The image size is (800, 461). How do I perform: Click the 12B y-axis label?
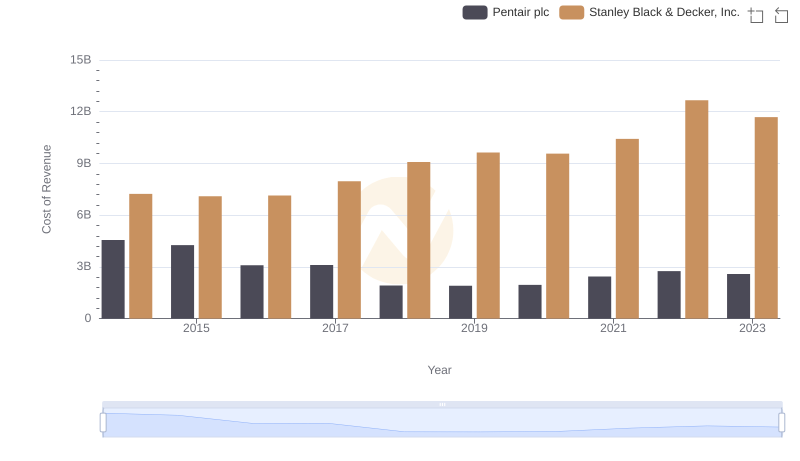pyautogui.click(x=81, y=111)
